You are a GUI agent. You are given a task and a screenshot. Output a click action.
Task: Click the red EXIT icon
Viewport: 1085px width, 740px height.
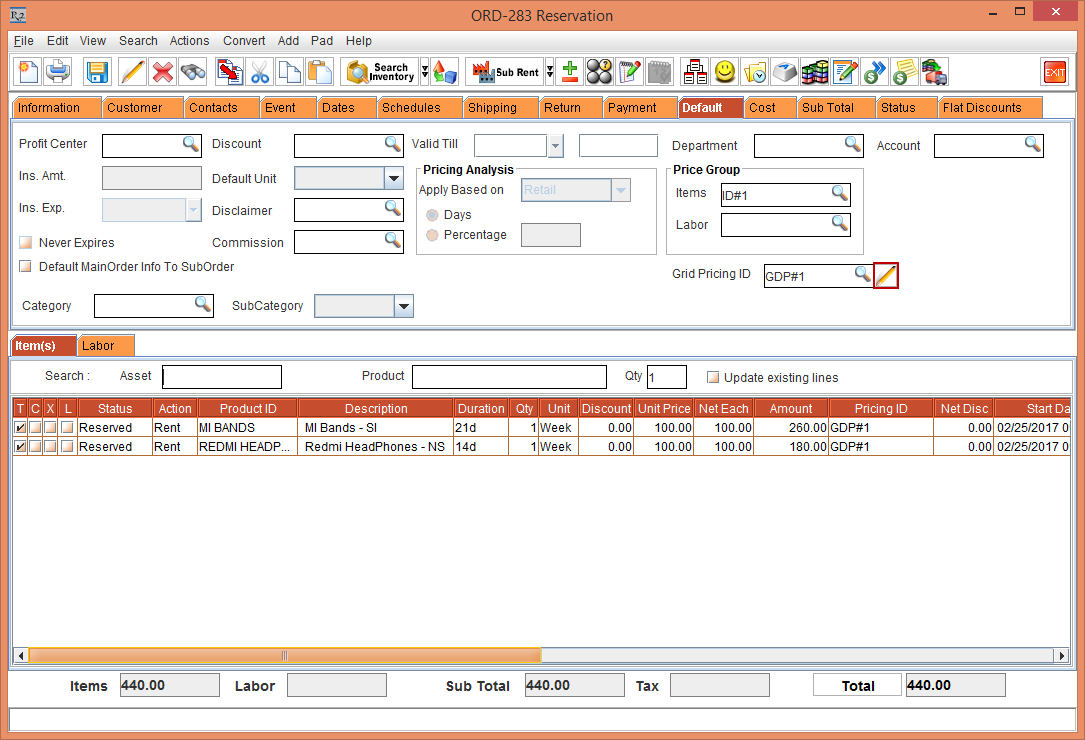(1054, 72)
